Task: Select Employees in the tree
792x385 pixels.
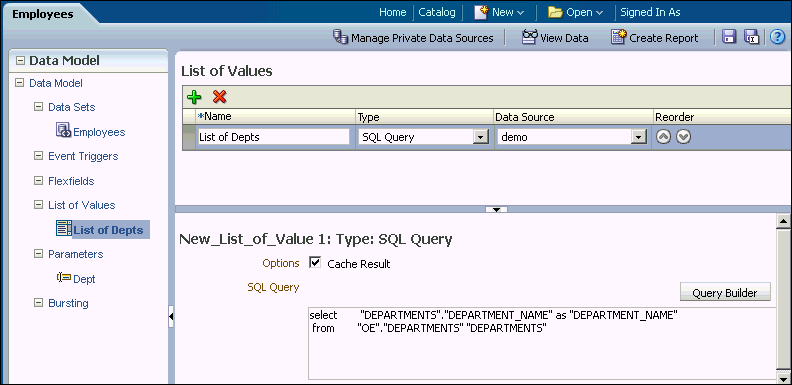Action: 99,132
